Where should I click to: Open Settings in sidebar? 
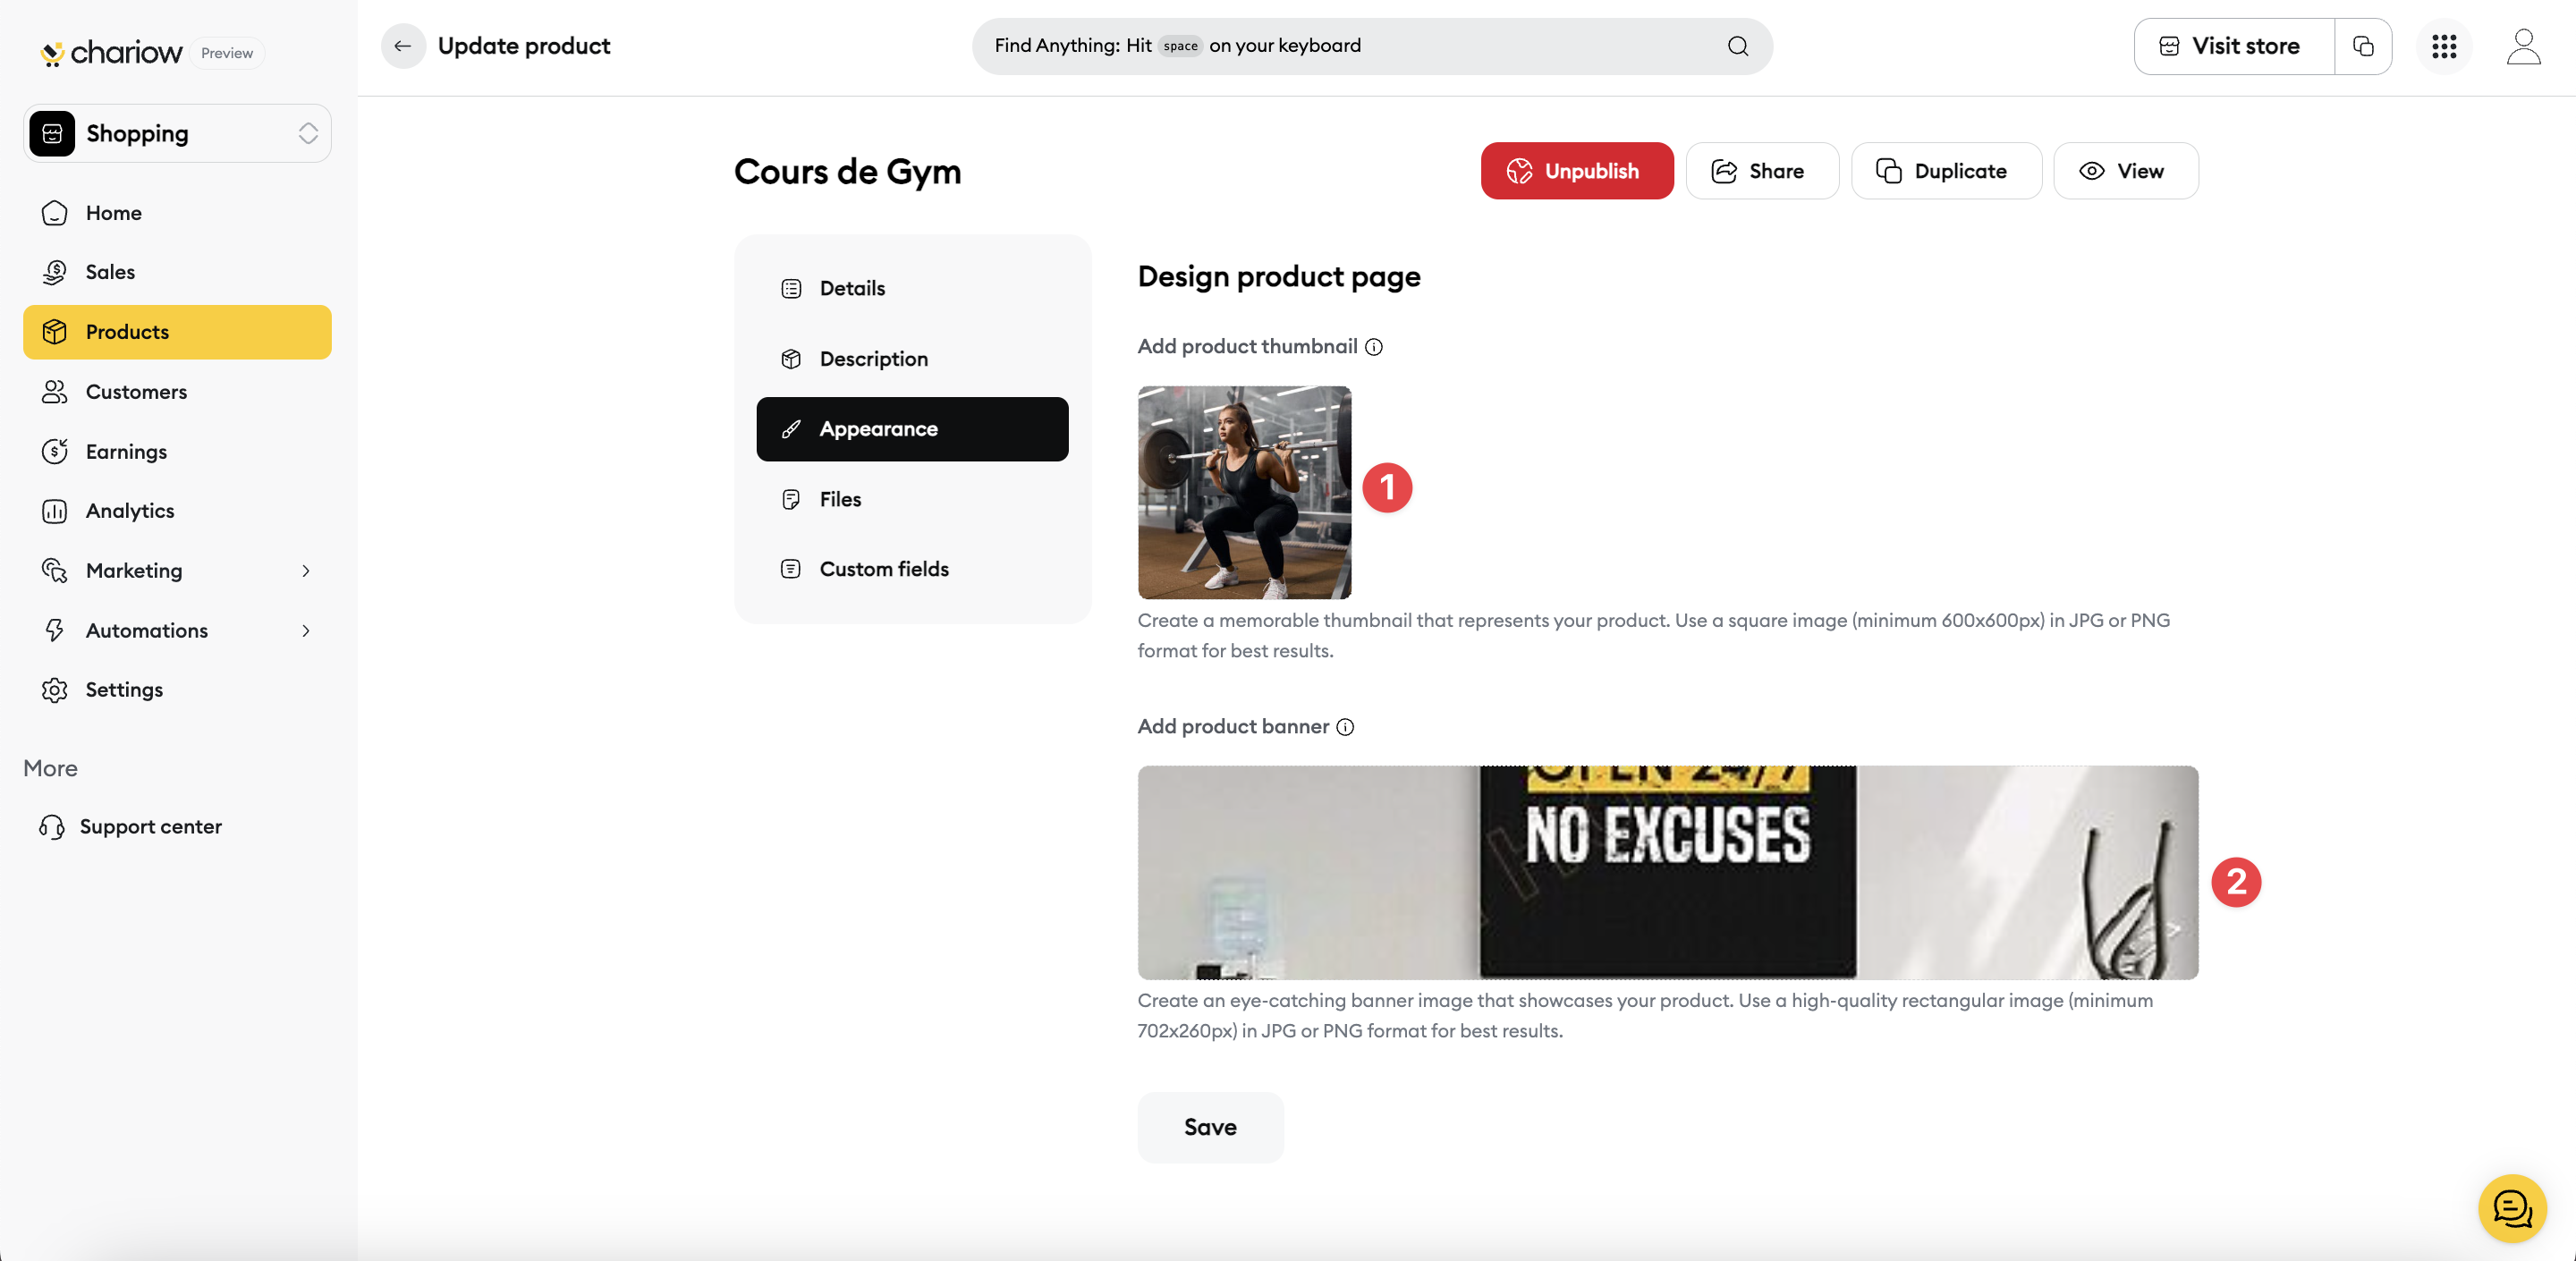(177, 690)
